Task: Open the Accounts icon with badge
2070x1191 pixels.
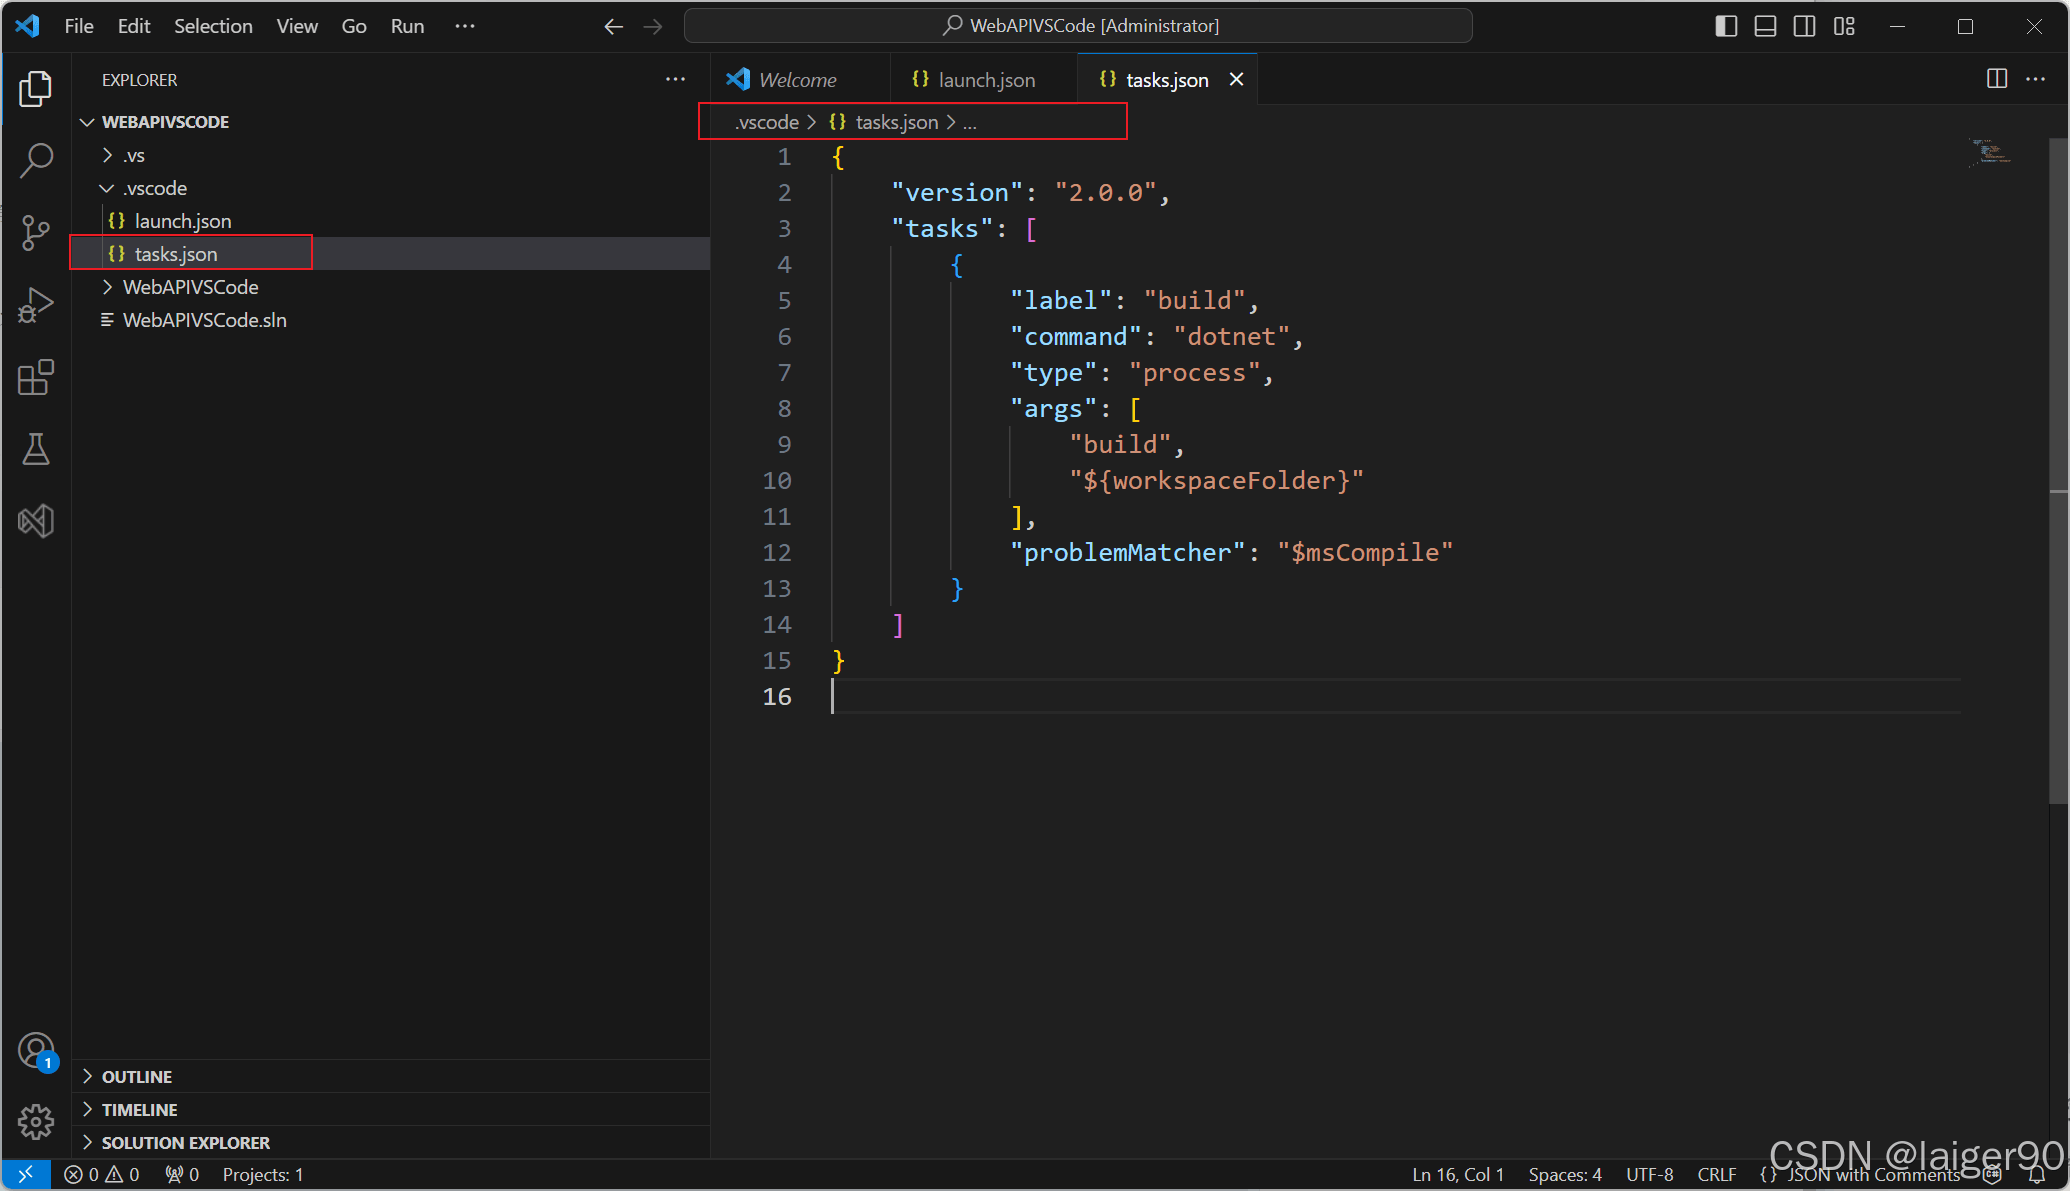Action: [36, 1051]
